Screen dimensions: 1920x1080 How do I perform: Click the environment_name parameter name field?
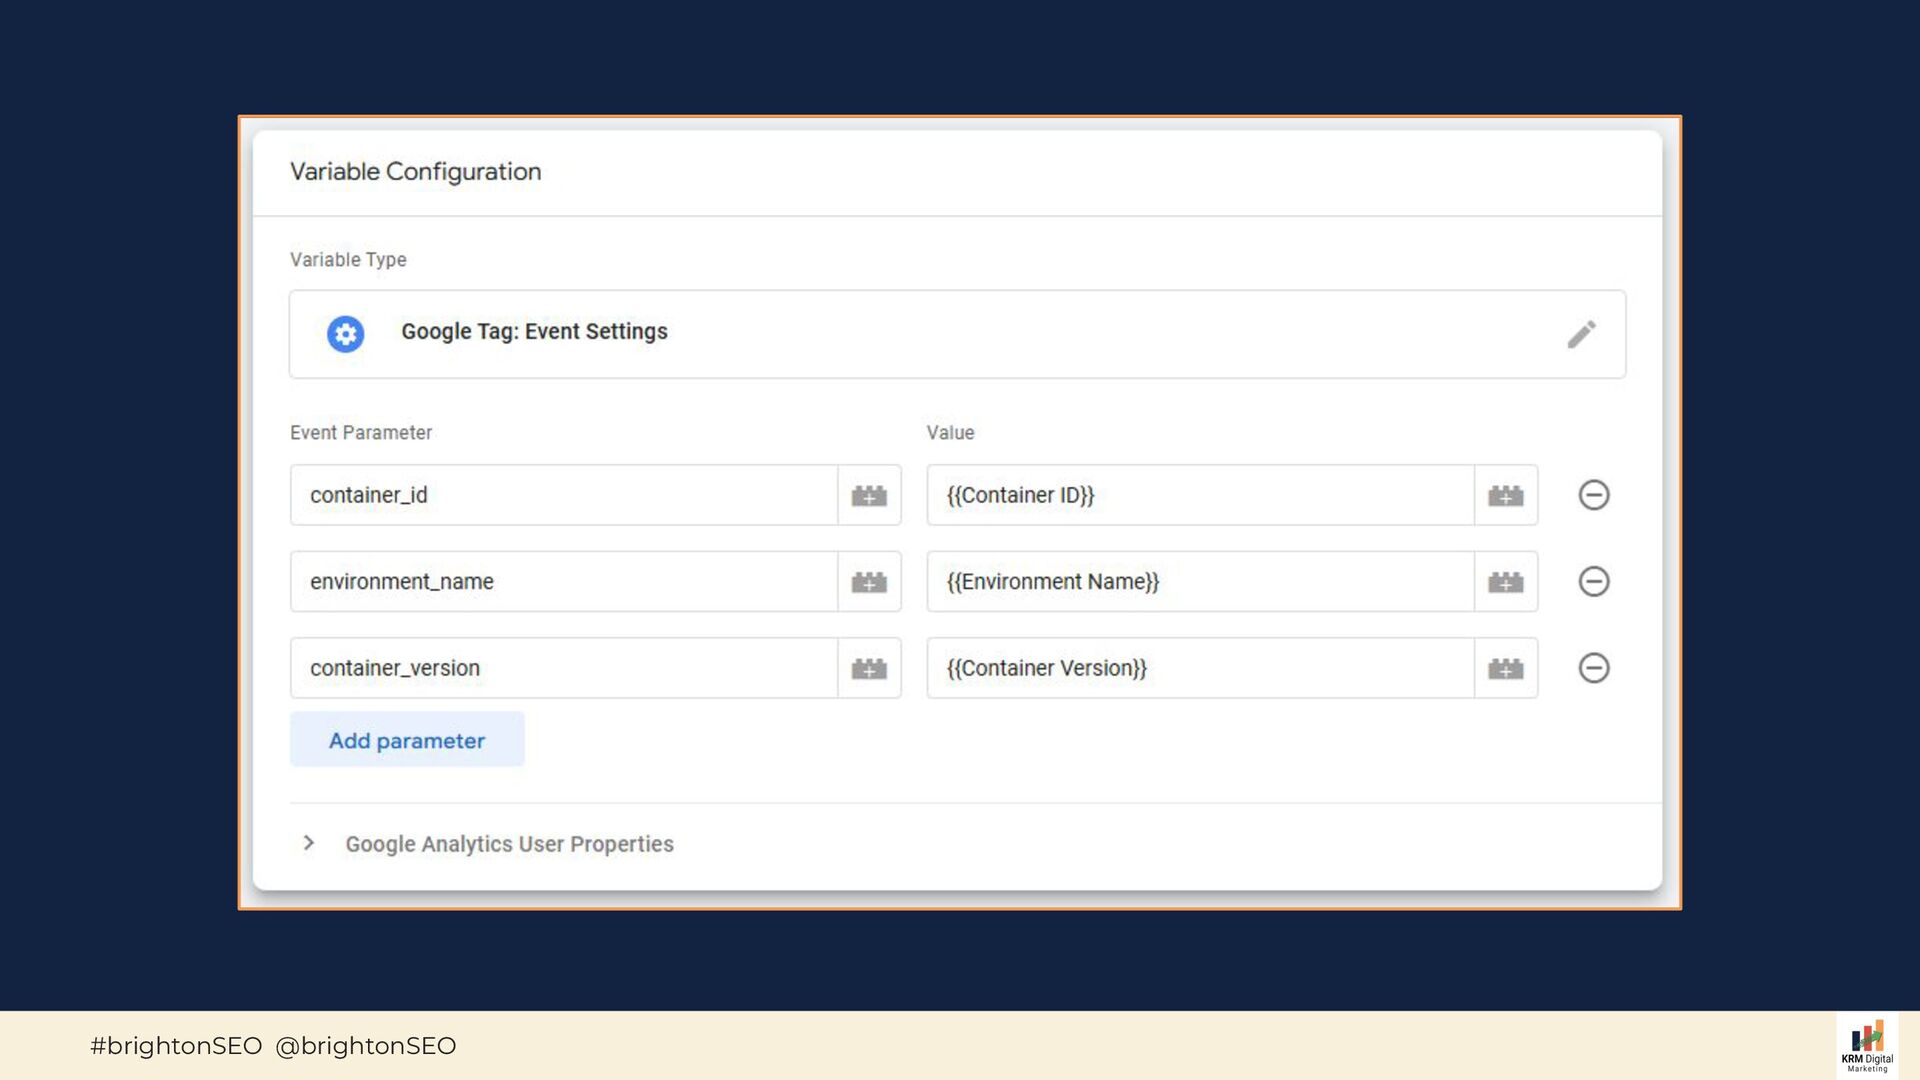[563, 582]
